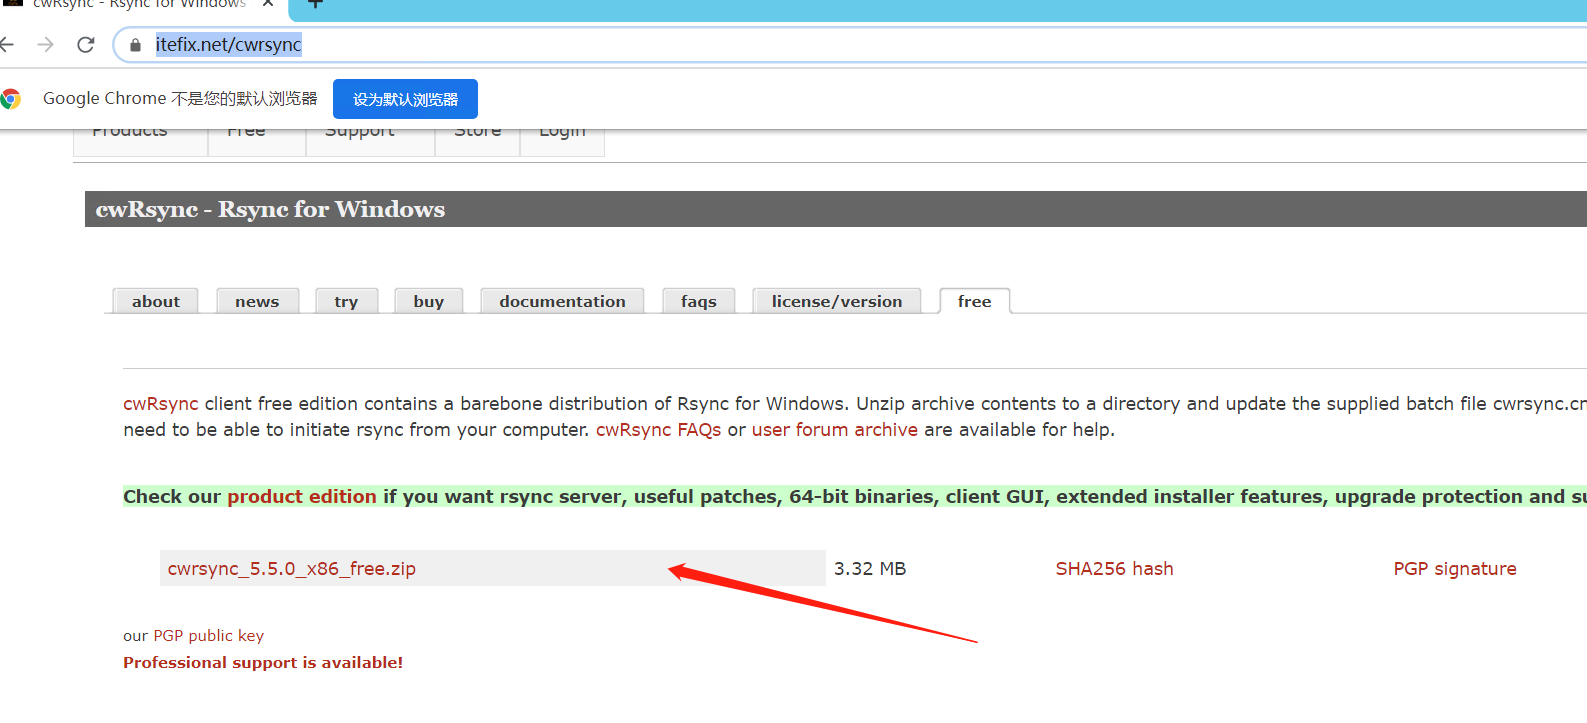Open the 'documentation' tab
1587x723 pixels.
click(563, 301)
